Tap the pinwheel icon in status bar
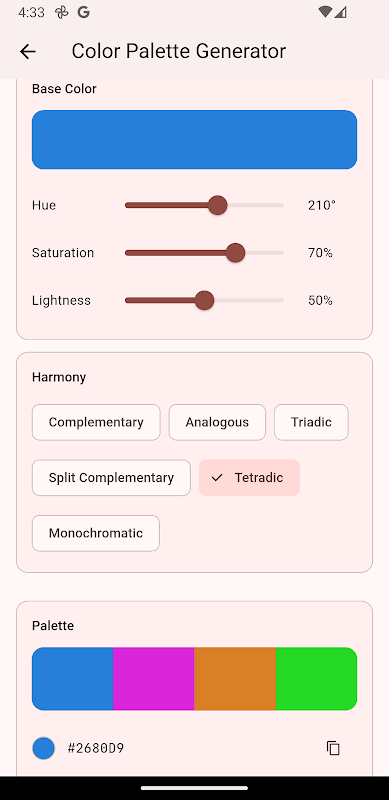The width and height of the screenshot is (389, 800). (x=61, y=12)
